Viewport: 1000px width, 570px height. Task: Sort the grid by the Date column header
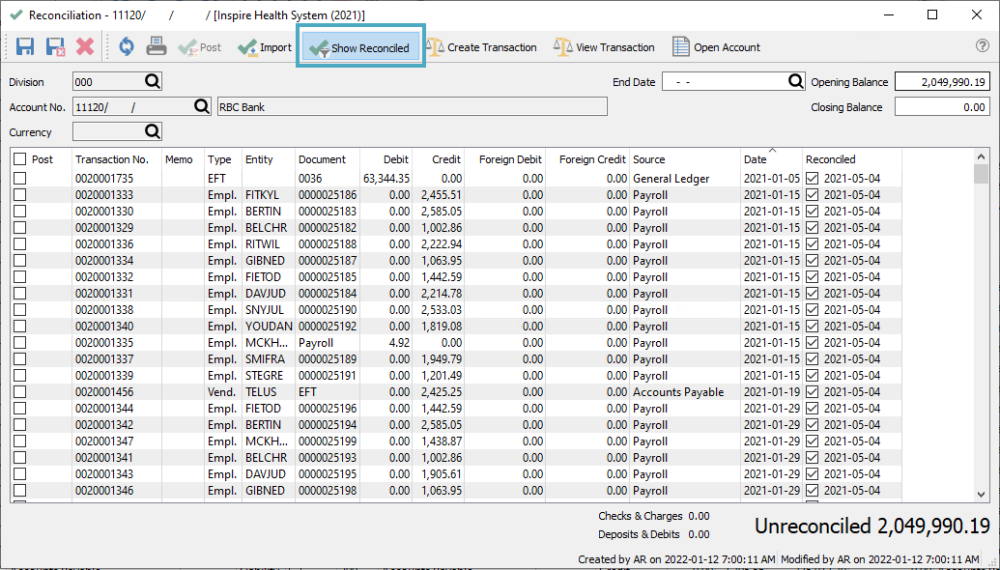(x=755, y=159)
